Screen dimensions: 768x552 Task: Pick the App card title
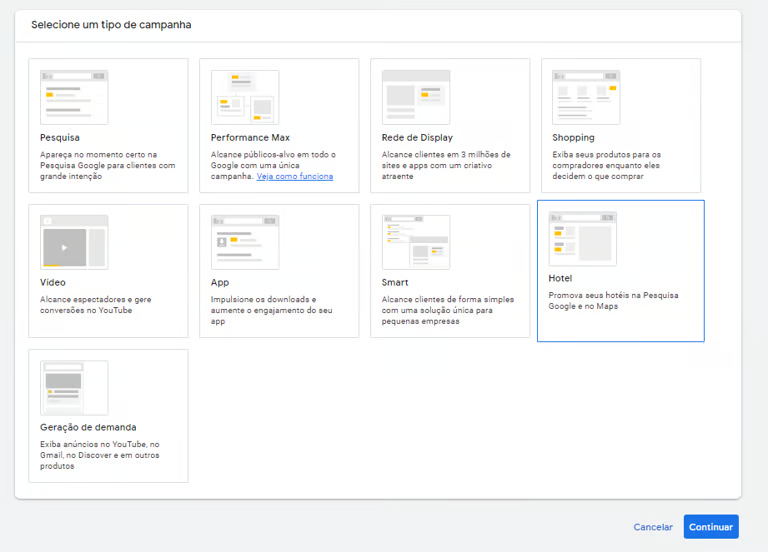(x=220, y=283)
